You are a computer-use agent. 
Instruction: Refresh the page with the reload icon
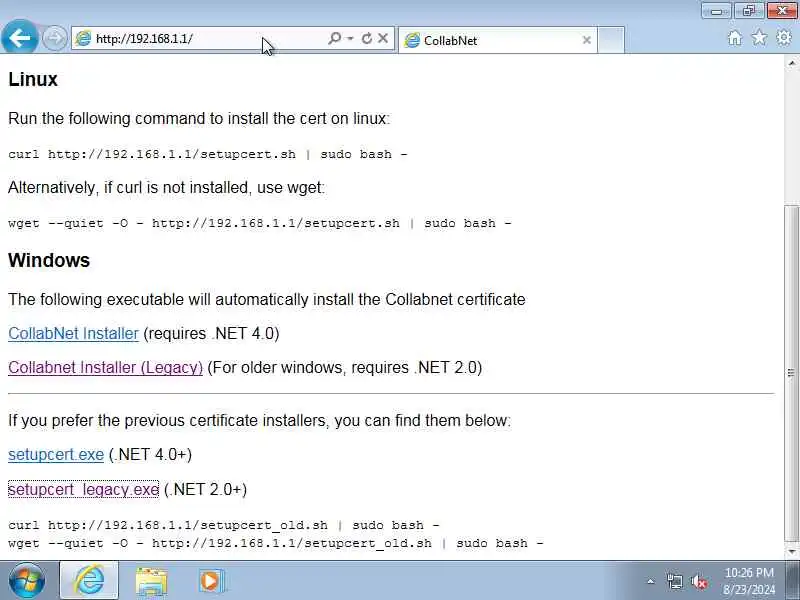pyautogui.click(x=366, y=38)
